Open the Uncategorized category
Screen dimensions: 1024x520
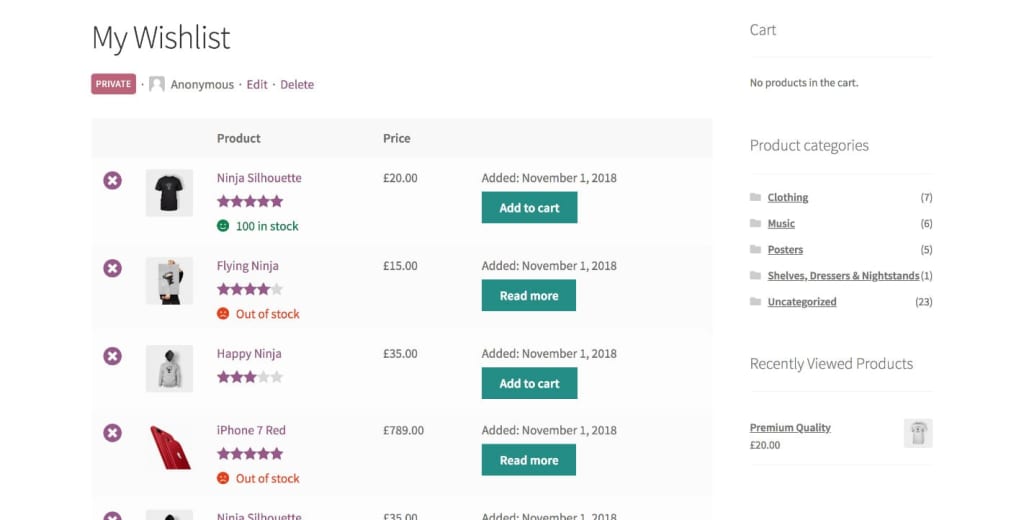(x=802, y=302)
